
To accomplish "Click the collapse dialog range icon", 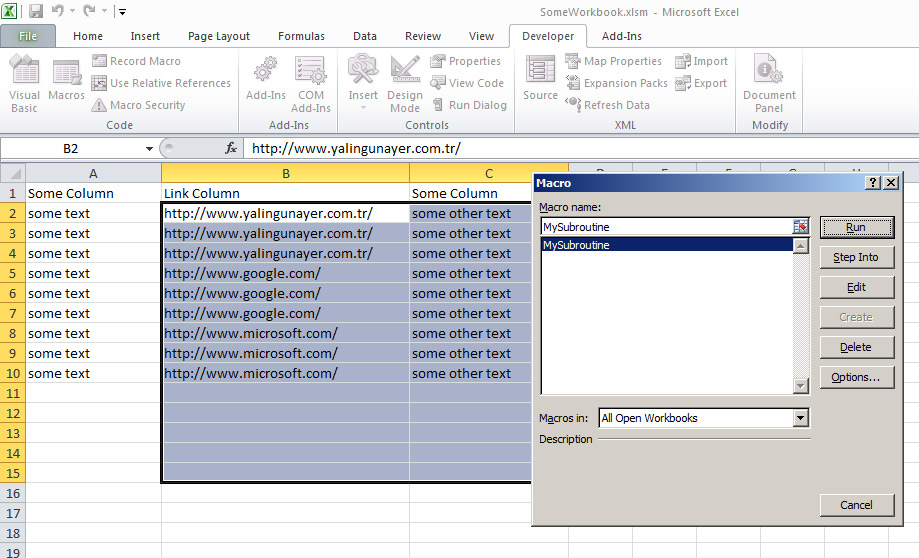I will [800, 227].
